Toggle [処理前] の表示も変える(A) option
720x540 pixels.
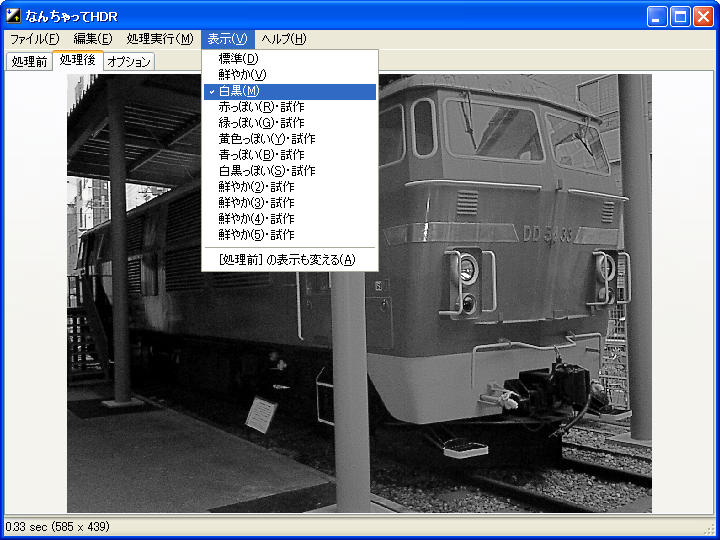(x=290, y=260)
